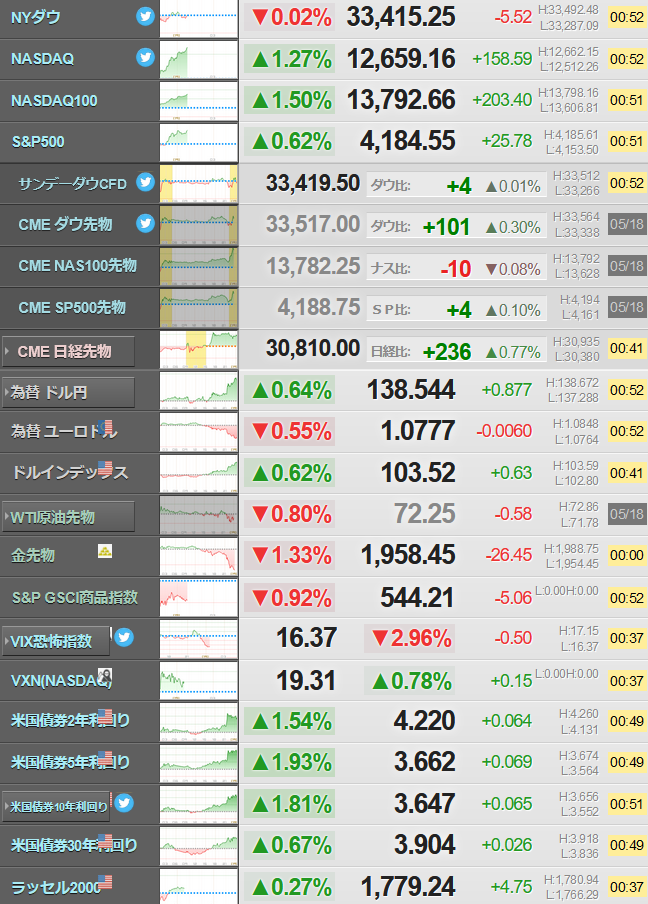Click the NASDAQ100 label

click(54, 100)
